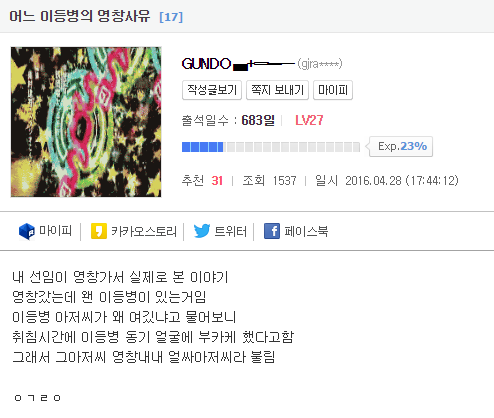Image resolution: width=494 pixels, height=418 pixels.
Task: Open the 마이피 profile button
Action: click(x=333, y=90)
